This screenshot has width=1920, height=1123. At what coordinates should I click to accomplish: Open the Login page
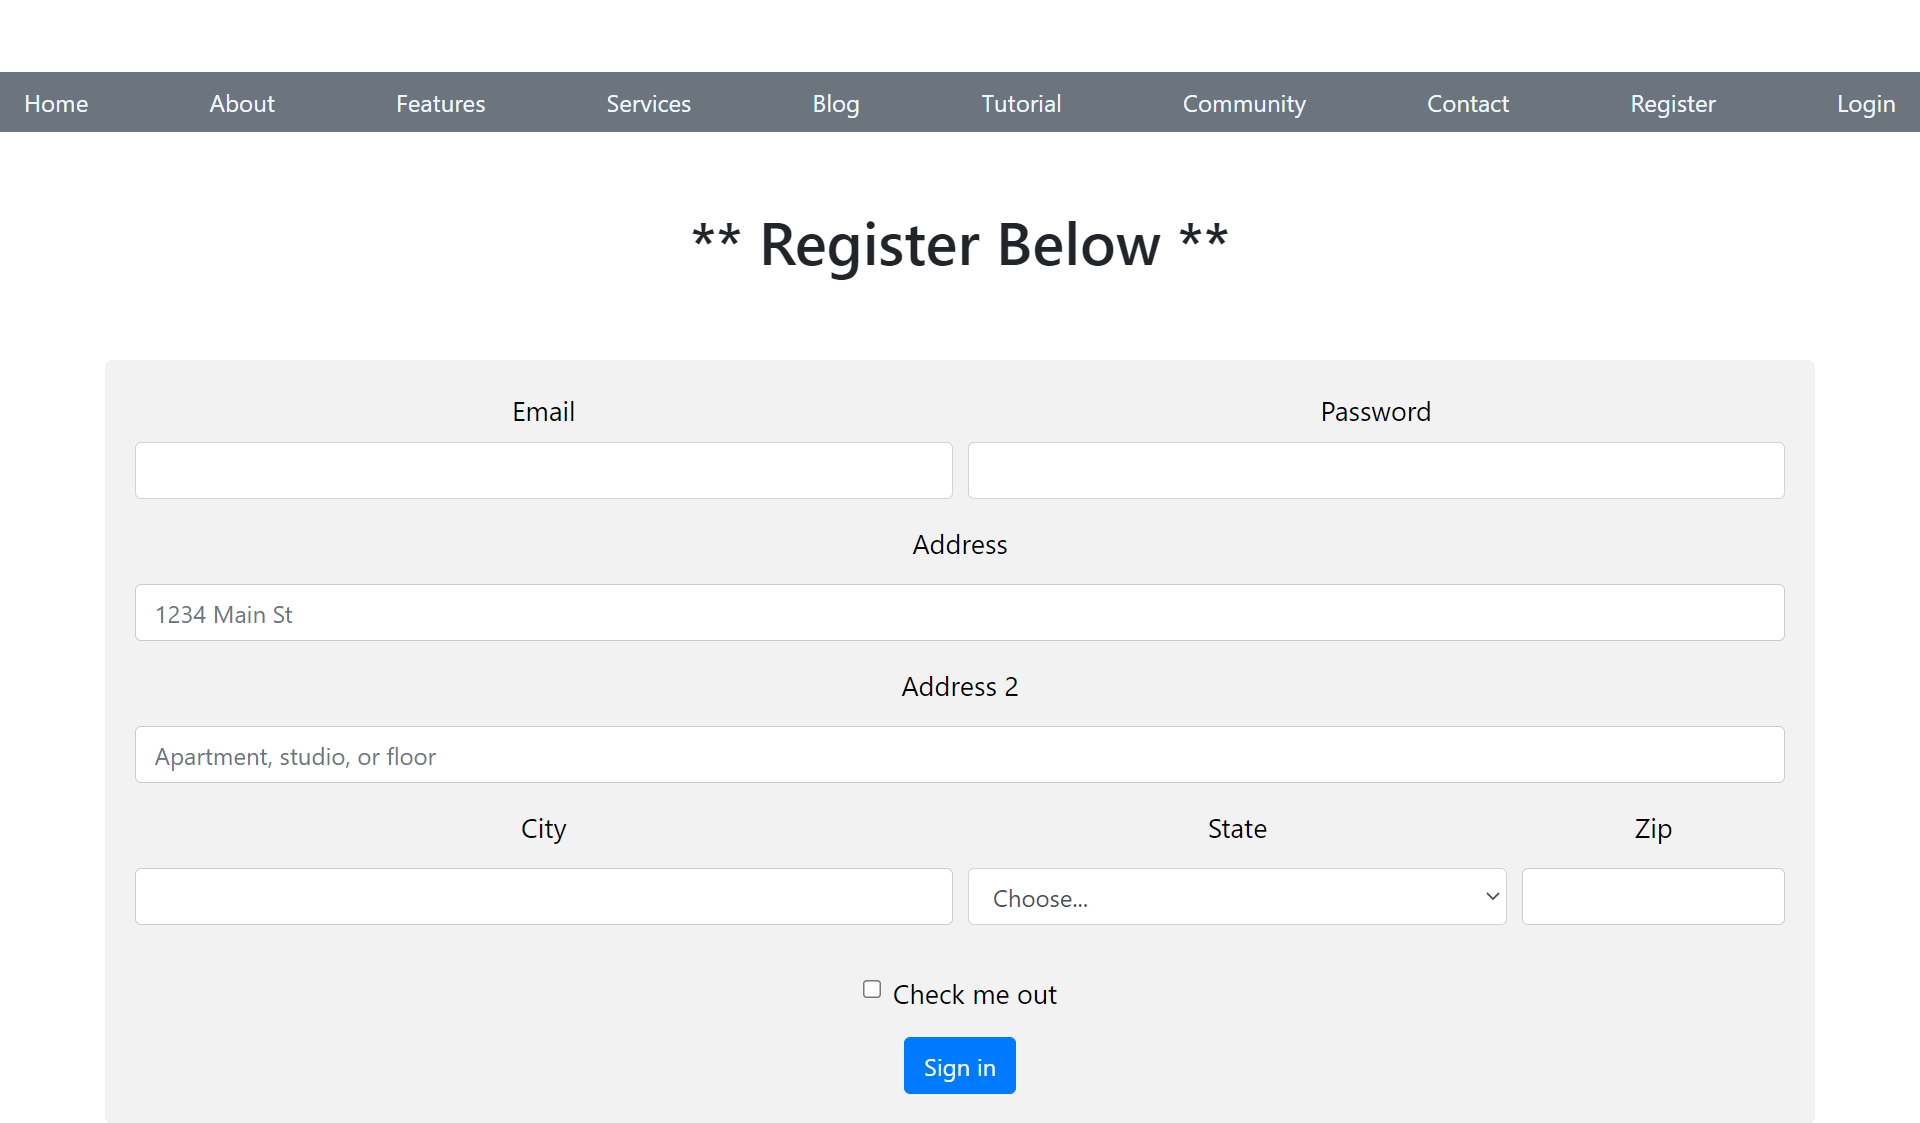[1866, 103]
